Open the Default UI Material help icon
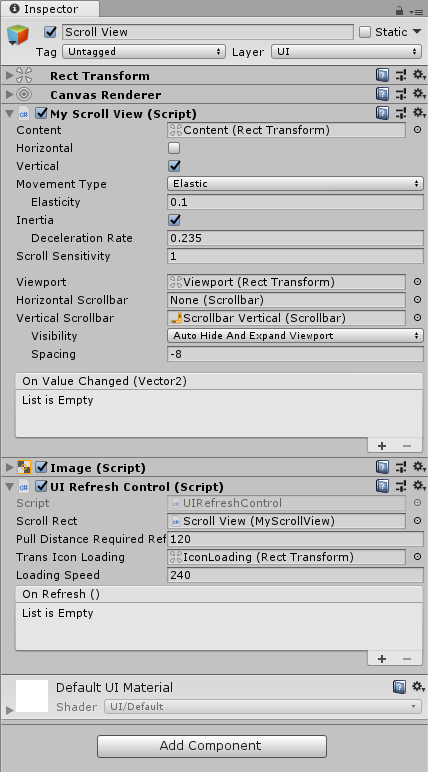This screenshot has height=772, width=428. click(x=399, y=687)
